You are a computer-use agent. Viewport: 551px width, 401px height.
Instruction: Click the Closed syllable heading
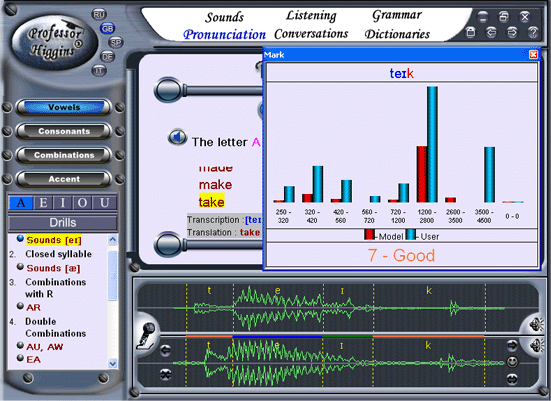pos(58,254)
